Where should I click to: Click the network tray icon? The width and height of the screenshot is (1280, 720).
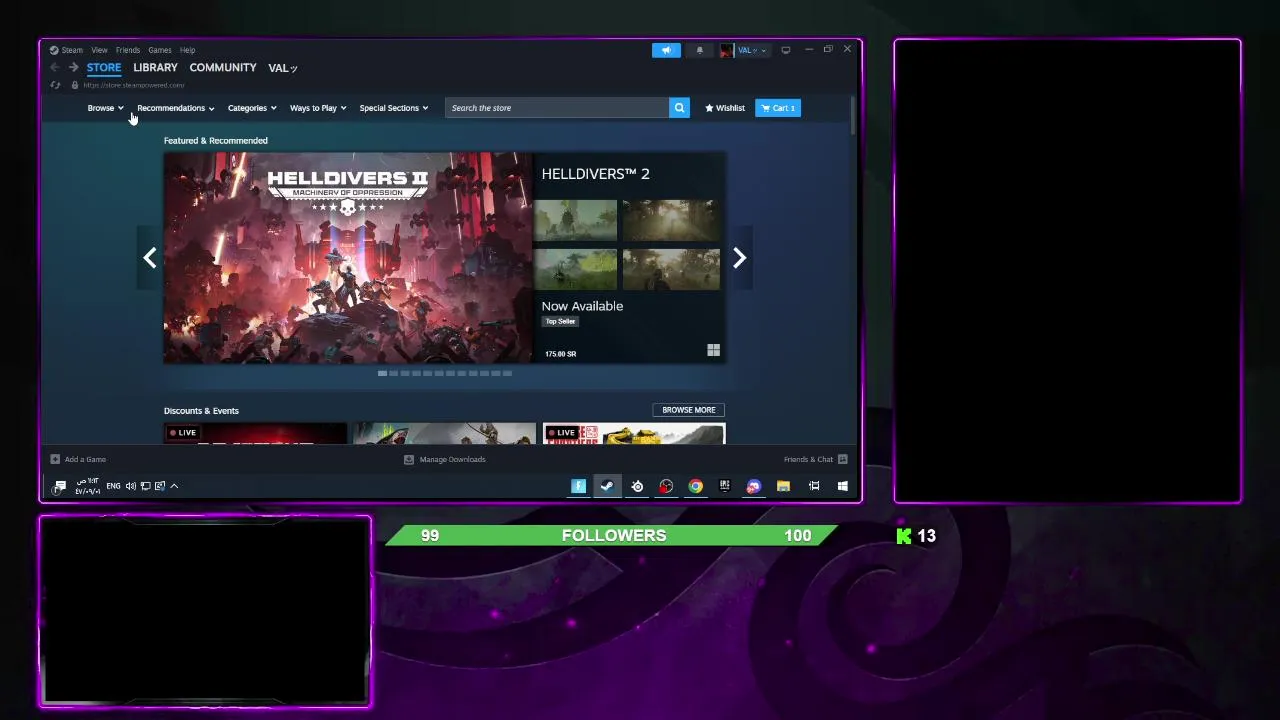tap(145, 486)
